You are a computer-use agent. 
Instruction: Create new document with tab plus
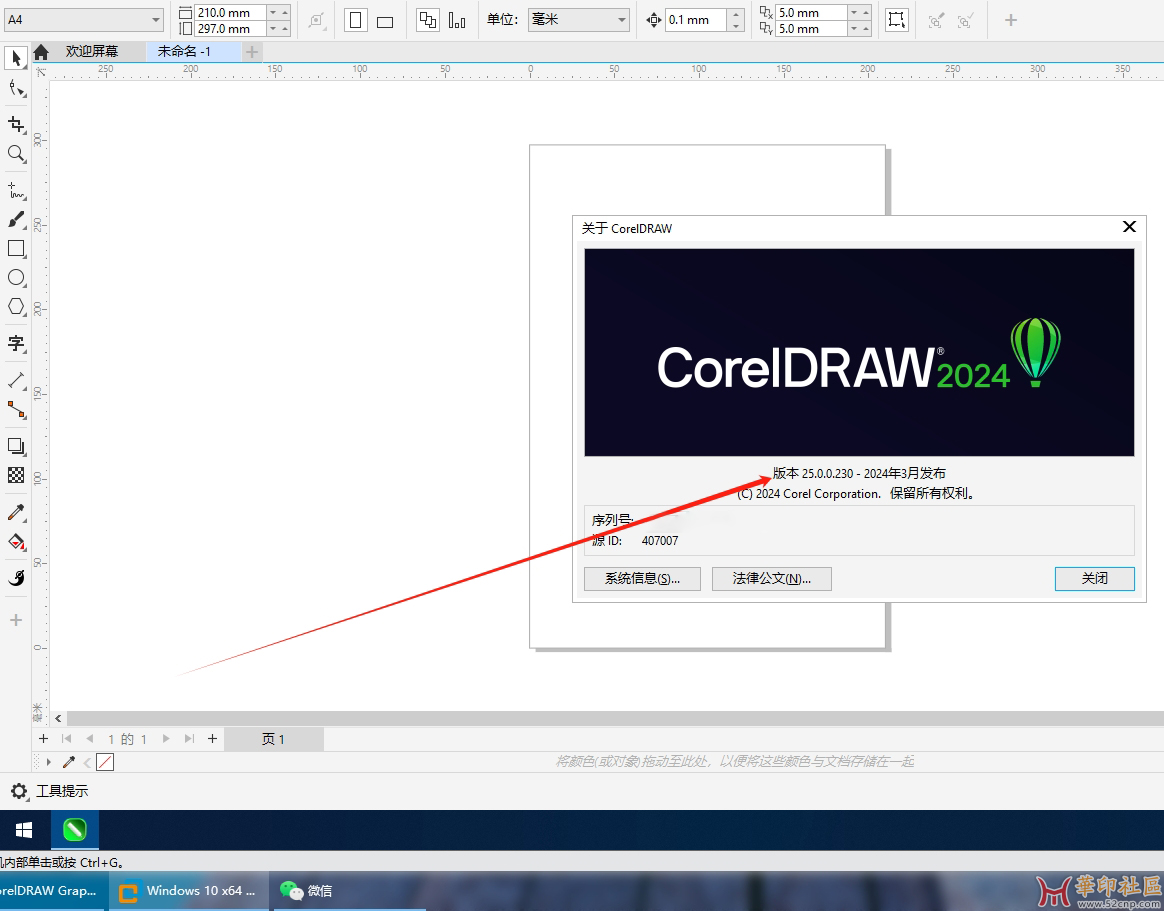tap(252, 52)
